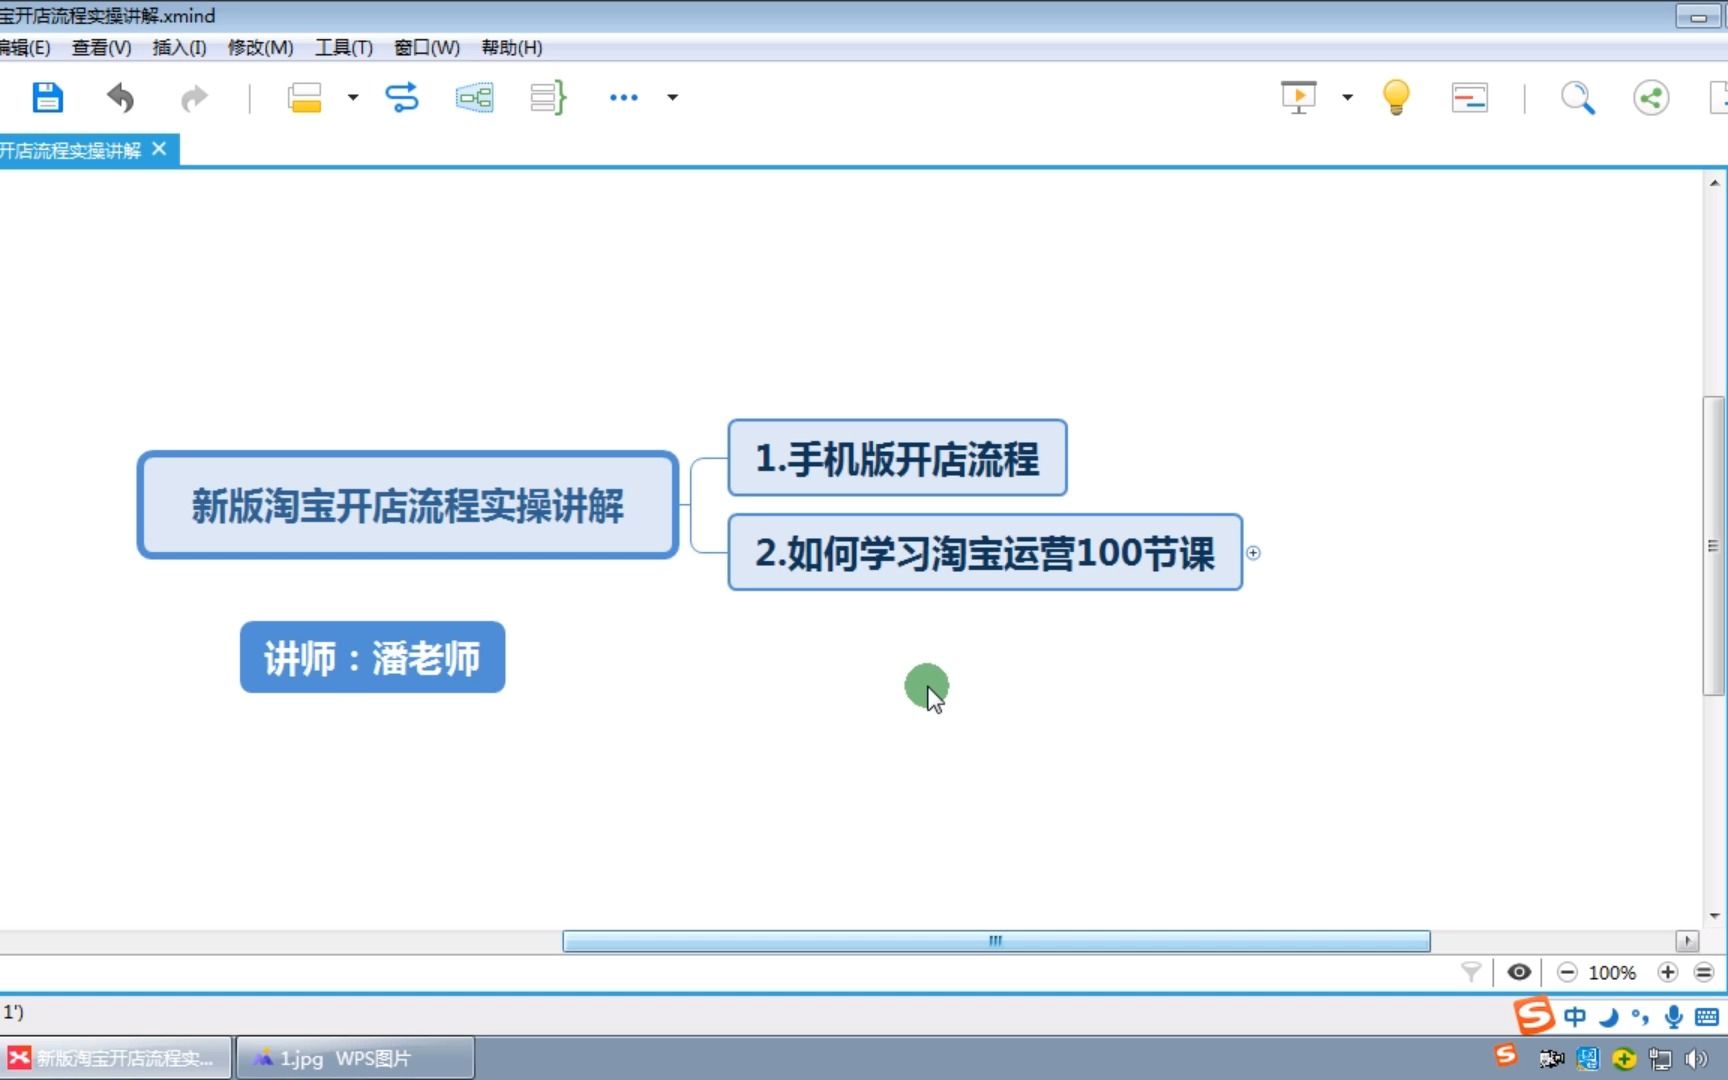This screenshot has height=1080, width=1728.
Task: Start presentation mode
Action: pyautogui.click(x=1299, y=98)
